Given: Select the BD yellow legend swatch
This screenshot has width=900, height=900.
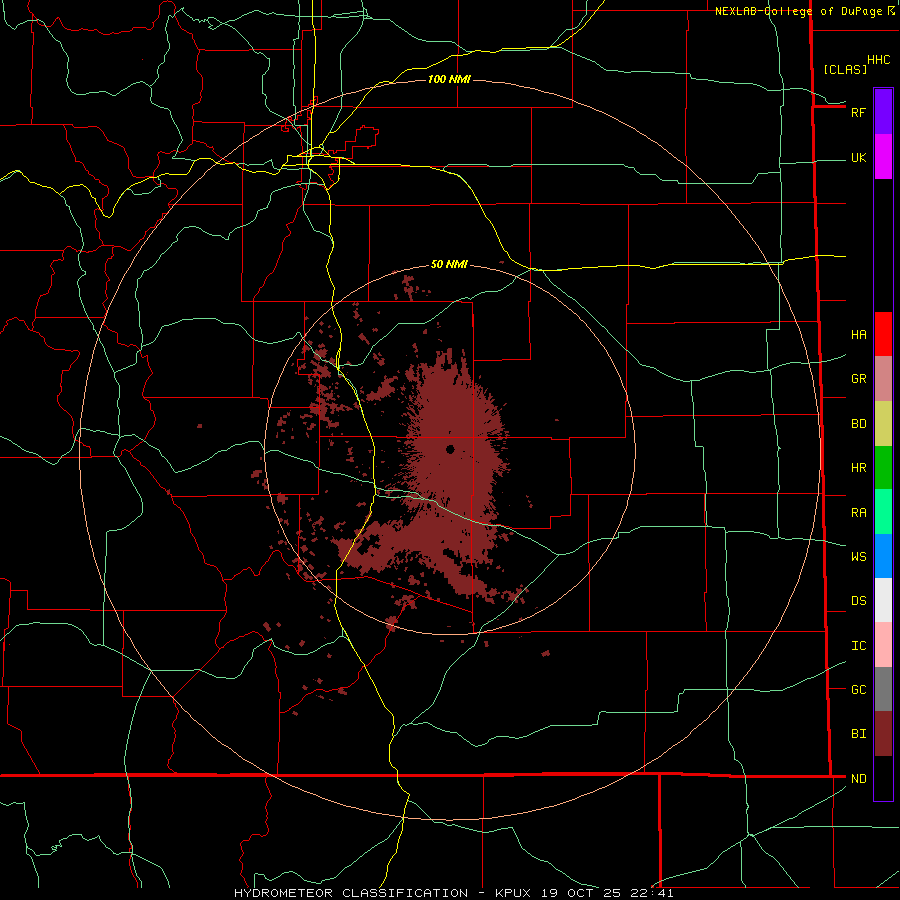Looking at the screenshot, I should click(883, 424).
